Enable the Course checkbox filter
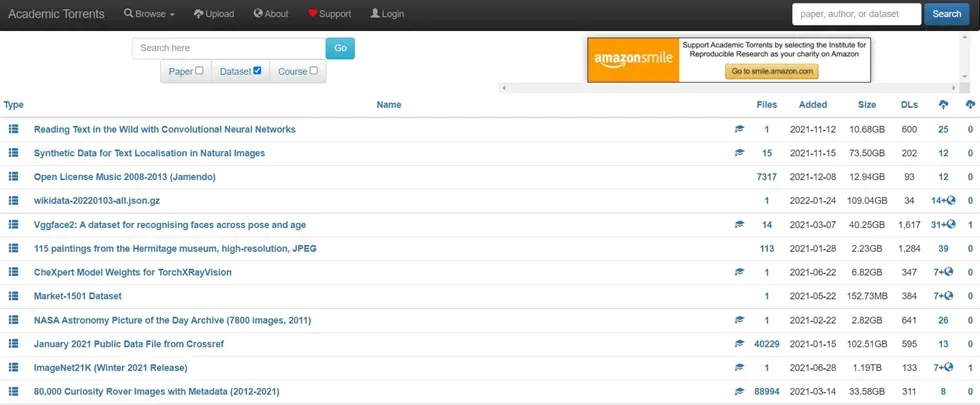Image resolution: width=980 pixels, height=405 pixels. (313, 71)
